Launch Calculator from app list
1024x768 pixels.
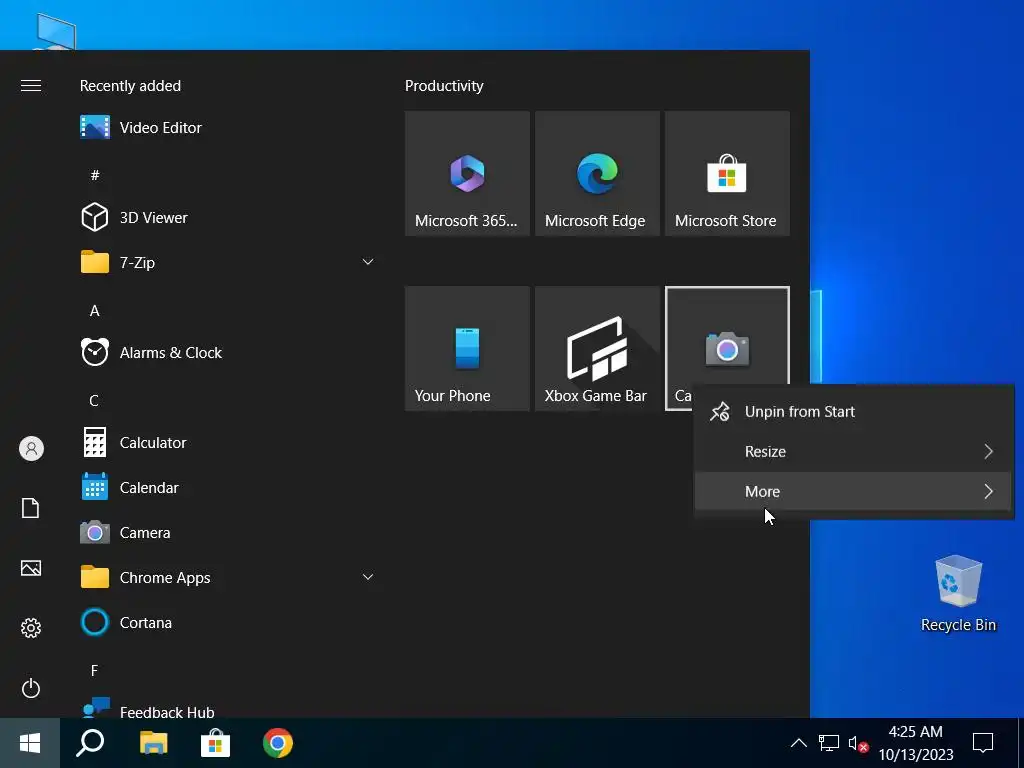(x=227, y=443)
